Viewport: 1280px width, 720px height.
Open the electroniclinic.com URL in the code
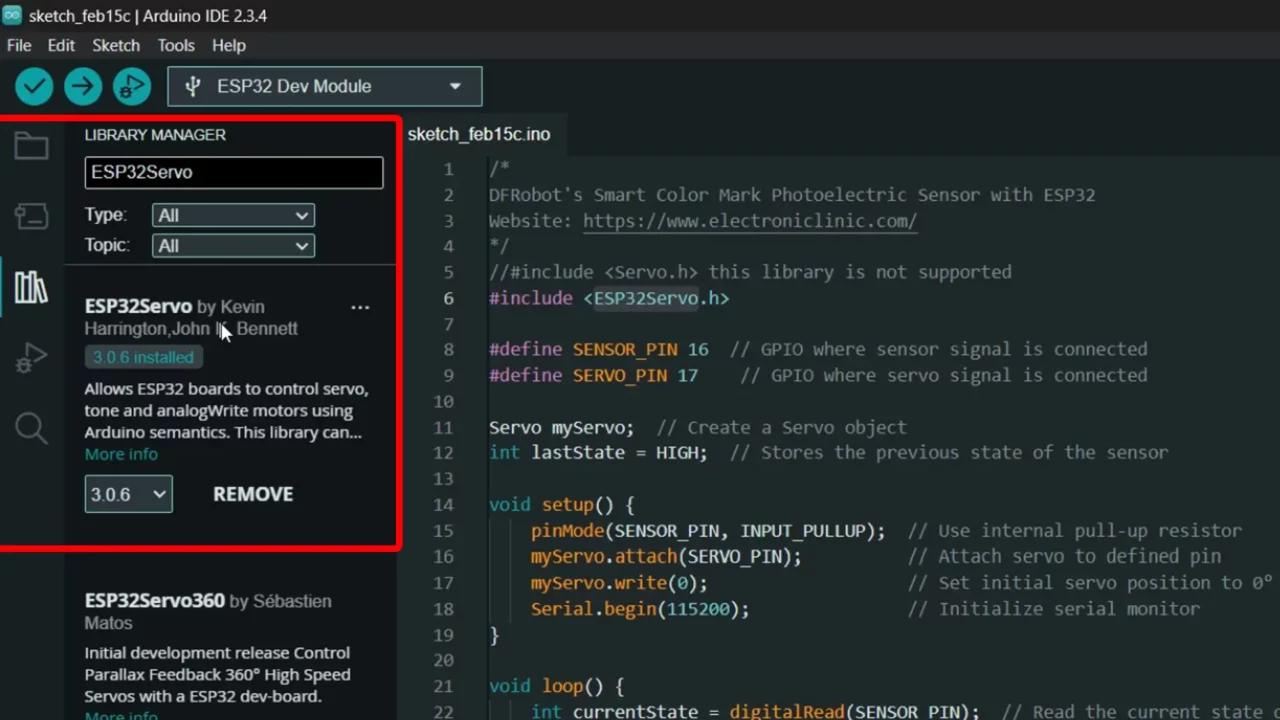pos(750,221)
